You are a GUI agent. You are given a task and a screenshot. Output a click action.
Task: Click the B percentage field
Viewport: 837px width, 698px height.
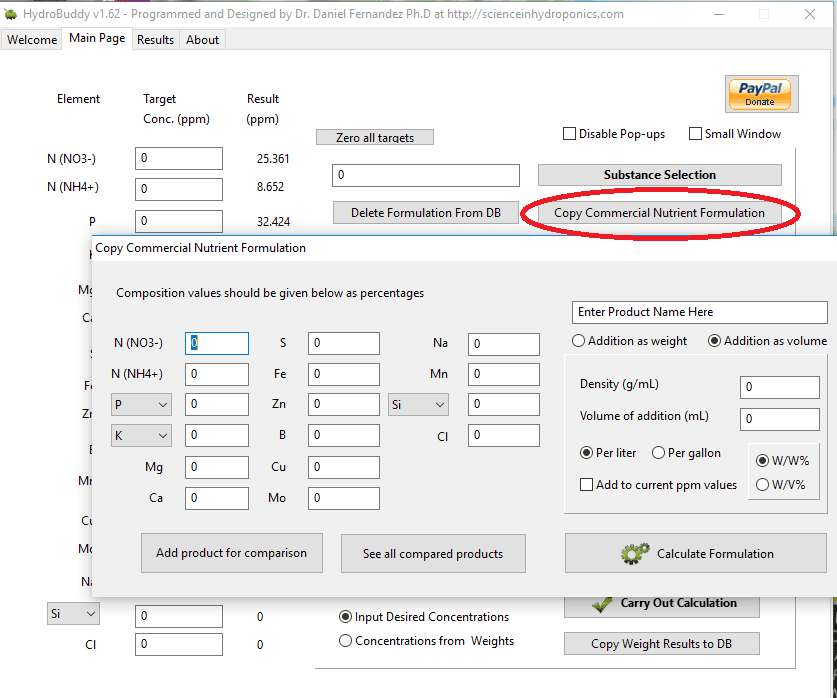[x=344, y=435]
